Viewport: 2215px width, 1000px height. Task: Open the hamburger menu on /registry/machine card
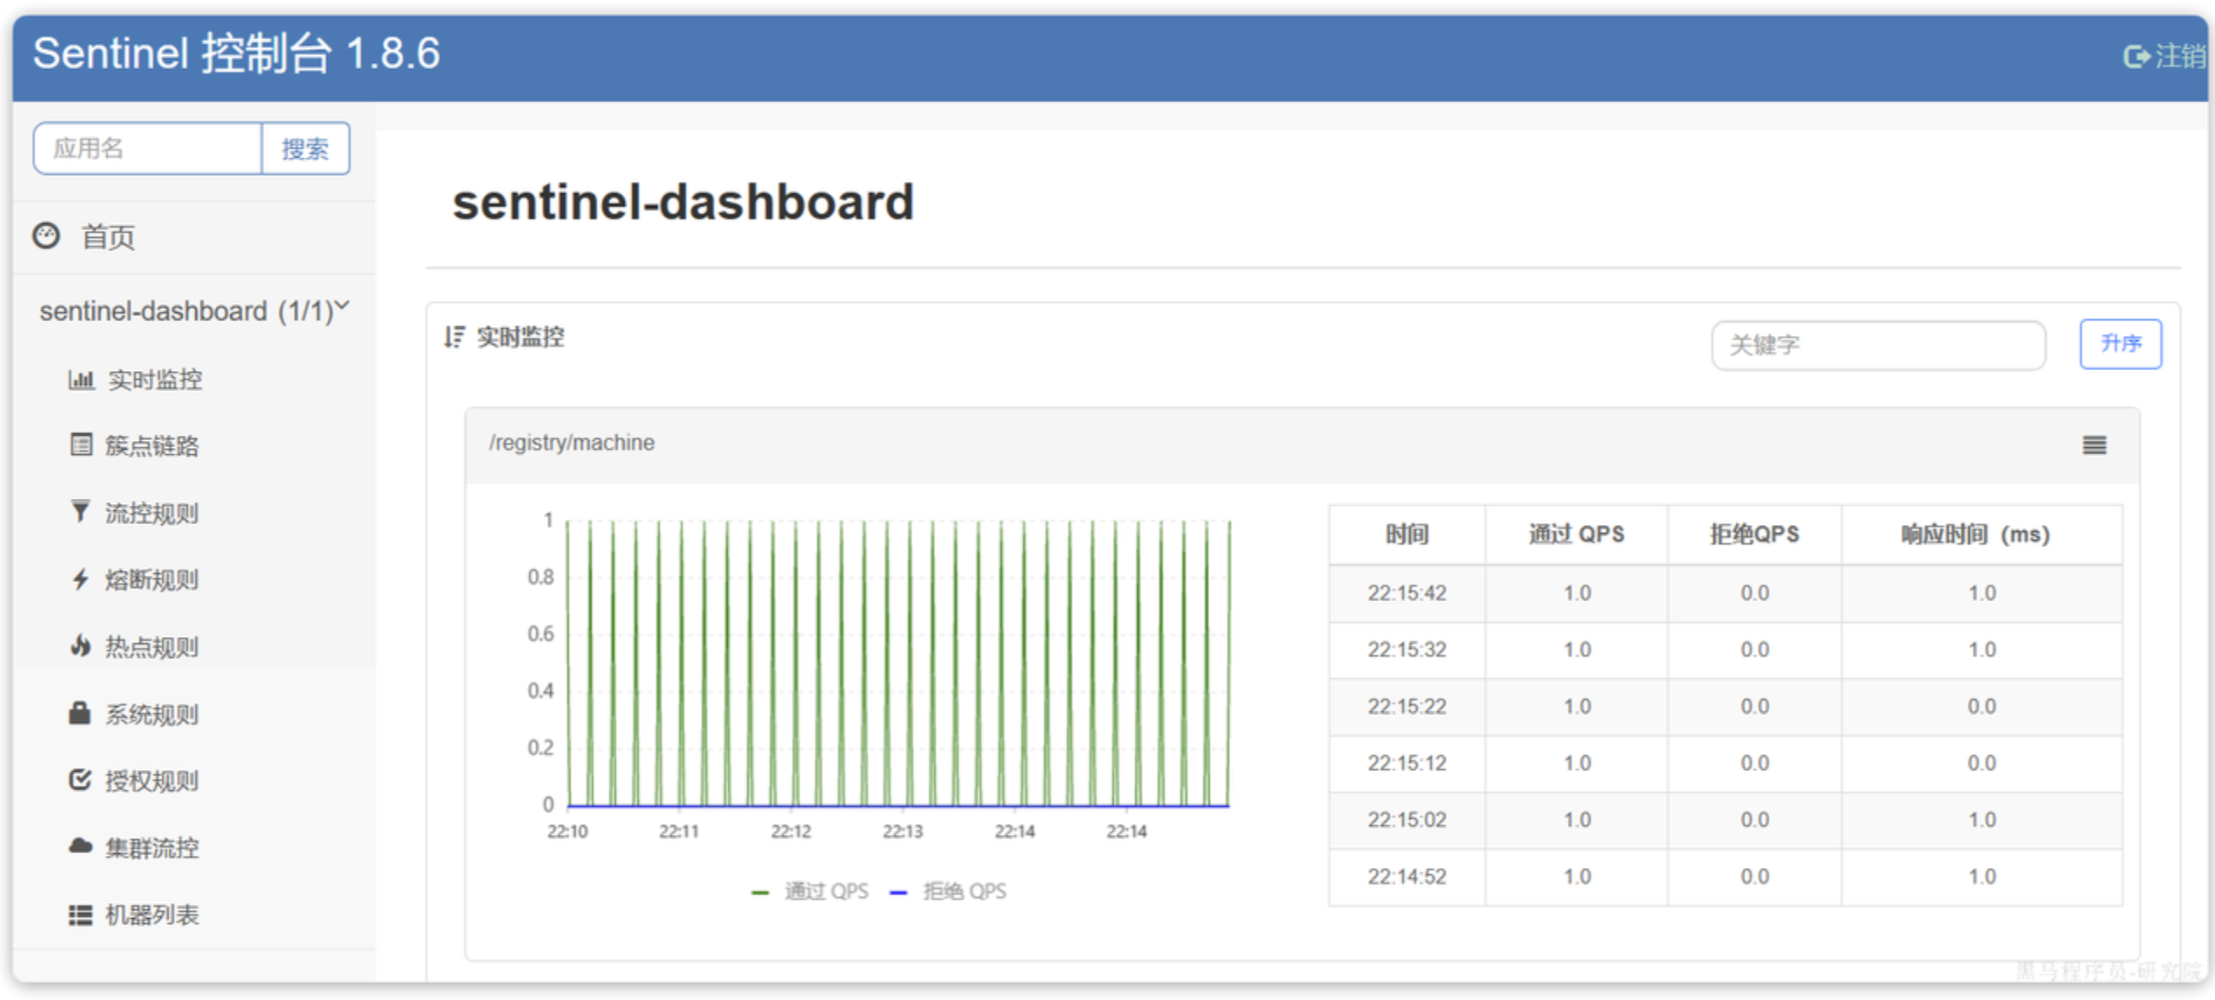[x=2095, y=445]
